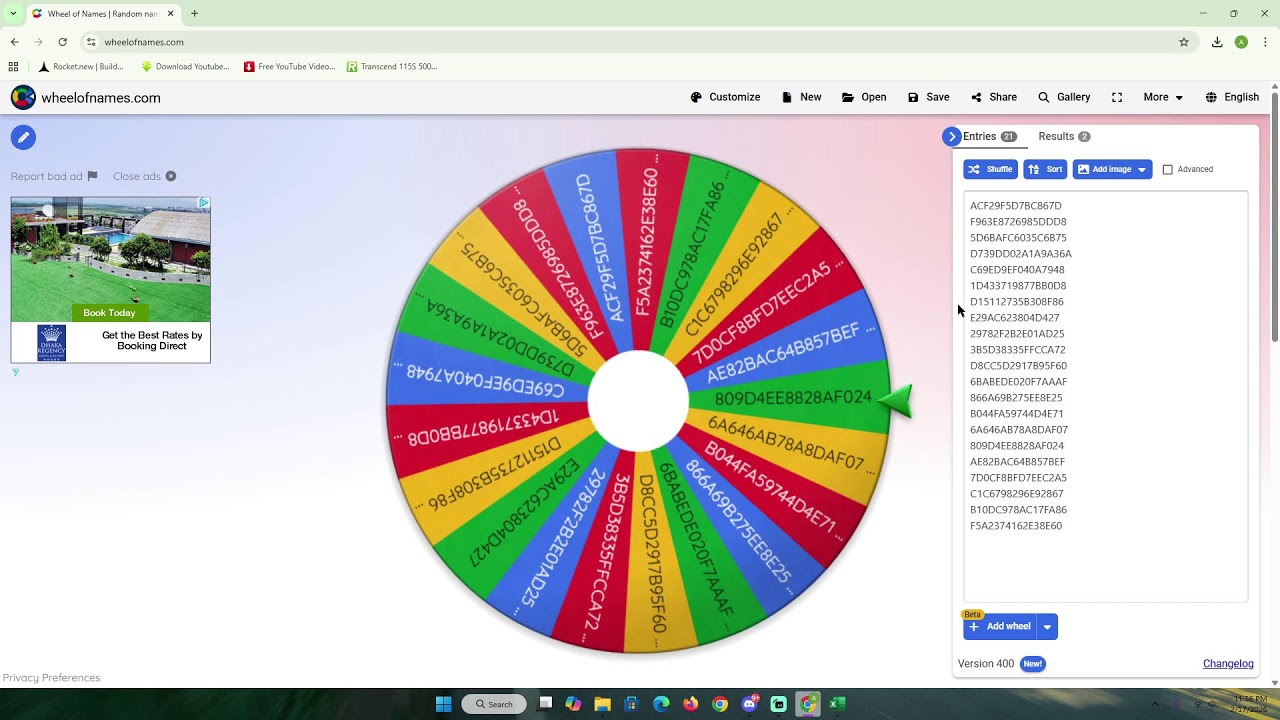Bookmark the page with the star icon
This screenshot has height=720, width=1280.
1184,42
